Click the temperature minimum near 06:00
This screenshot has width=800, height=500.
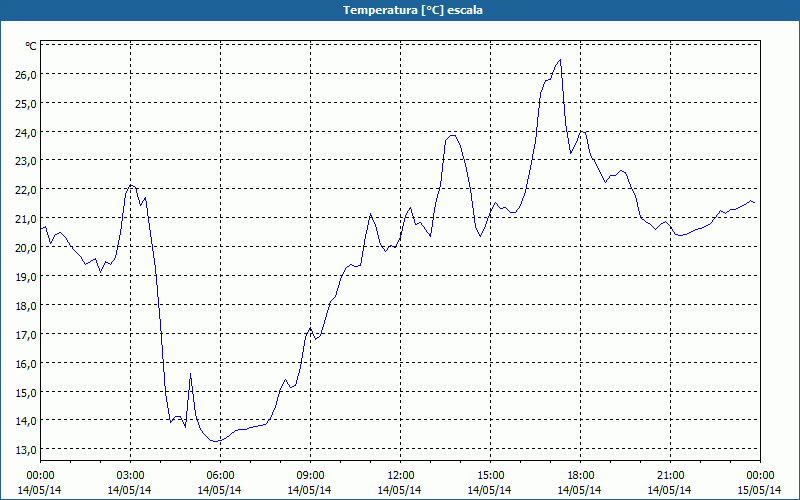point(216,441)
